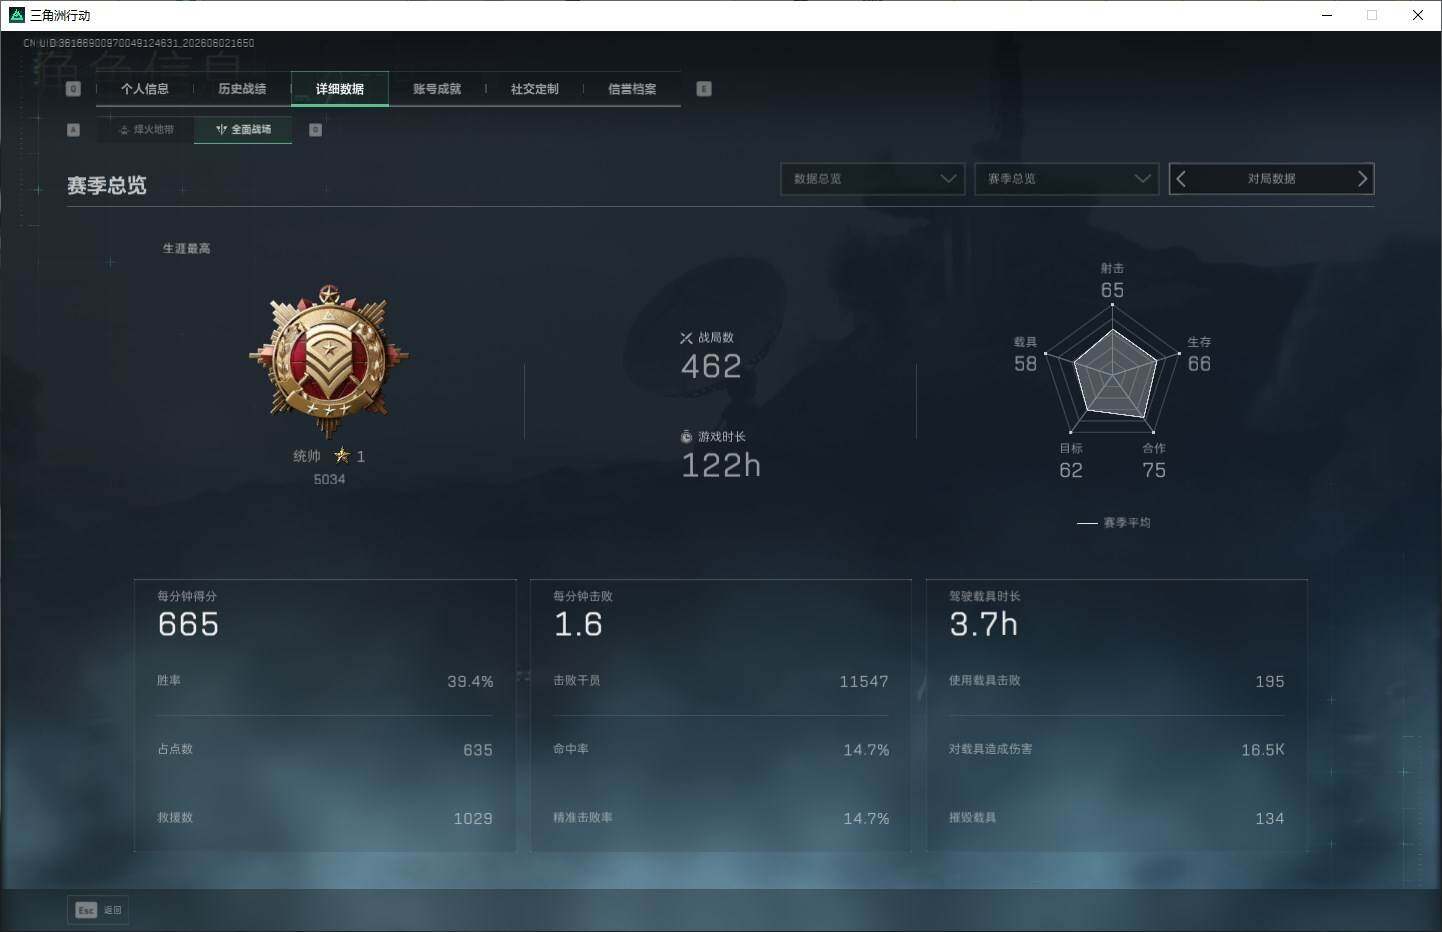This screenshot has height=932, width=1442.
Task: Click the 返回 label next to Esc
Action: tap(113, 910)
